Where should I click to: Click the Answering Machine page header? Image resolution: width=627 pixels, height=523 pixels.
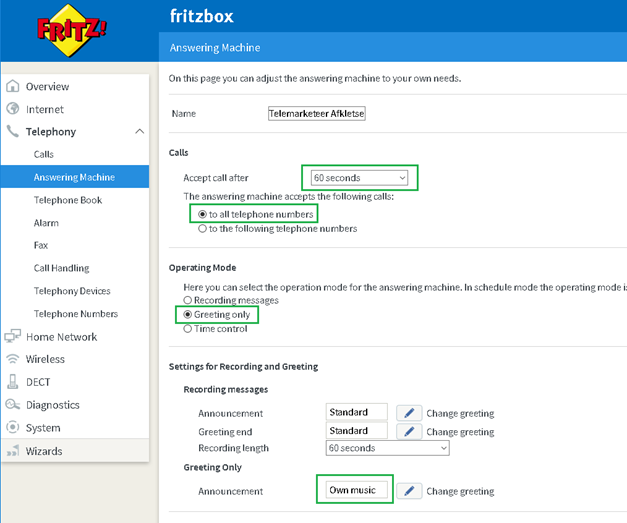pyautogui.click(x=215, y=48)
